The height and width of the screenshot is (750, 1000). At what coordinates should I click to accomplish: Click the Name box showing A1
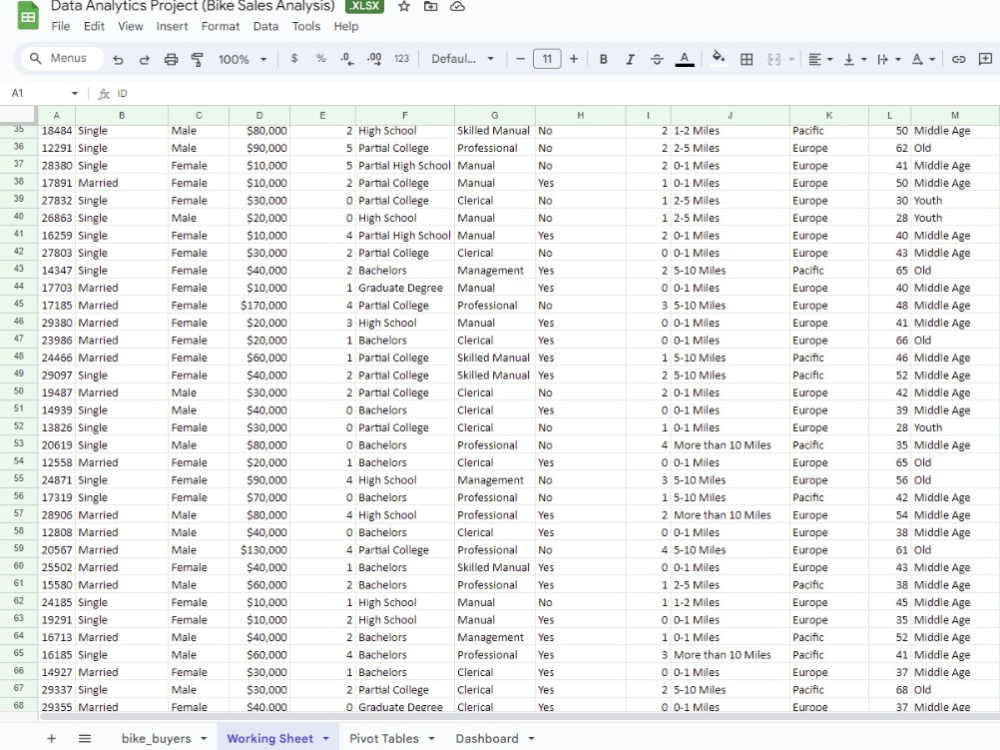[38, 93]
